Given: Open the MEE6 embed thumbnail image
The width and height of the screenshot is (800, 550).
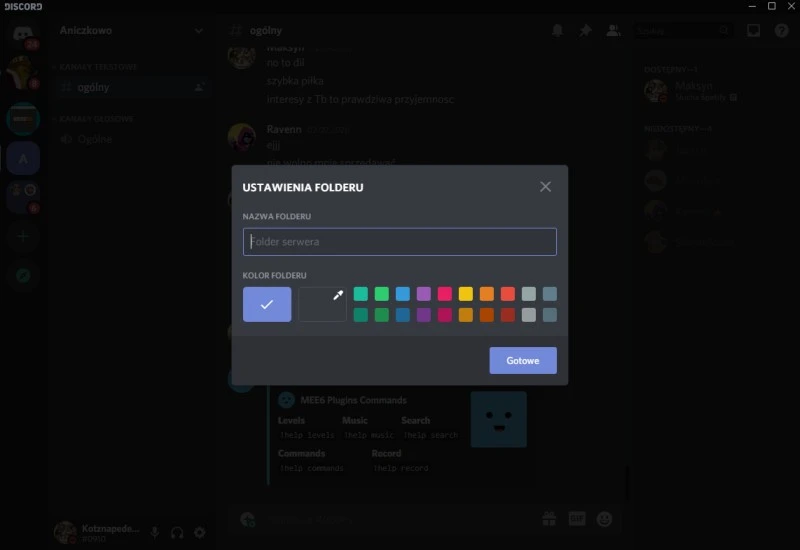Looking at the screenshot, I should click(498, 419).
